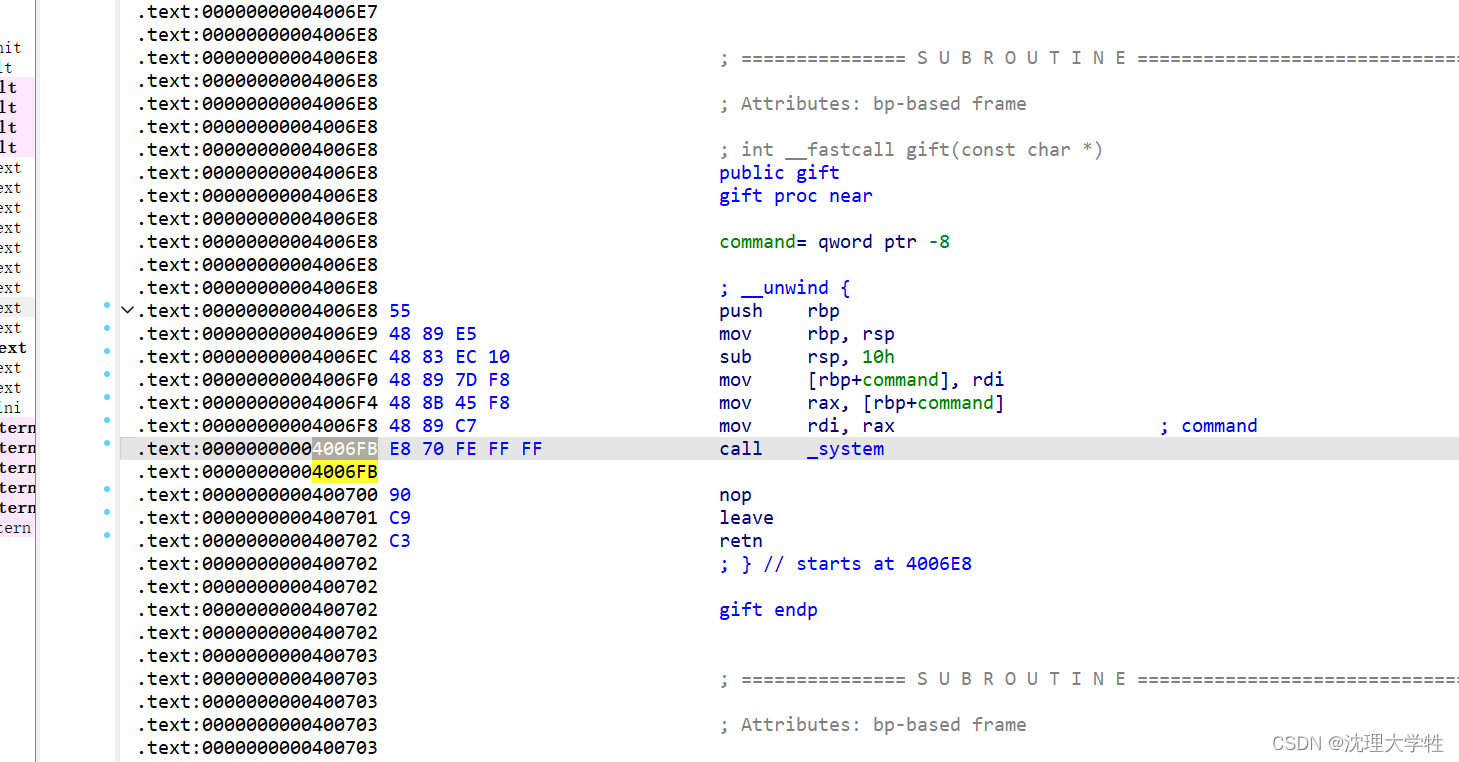Click 4006E8 in the starts at comment
Screen dimensions: 1459x762
938,563
